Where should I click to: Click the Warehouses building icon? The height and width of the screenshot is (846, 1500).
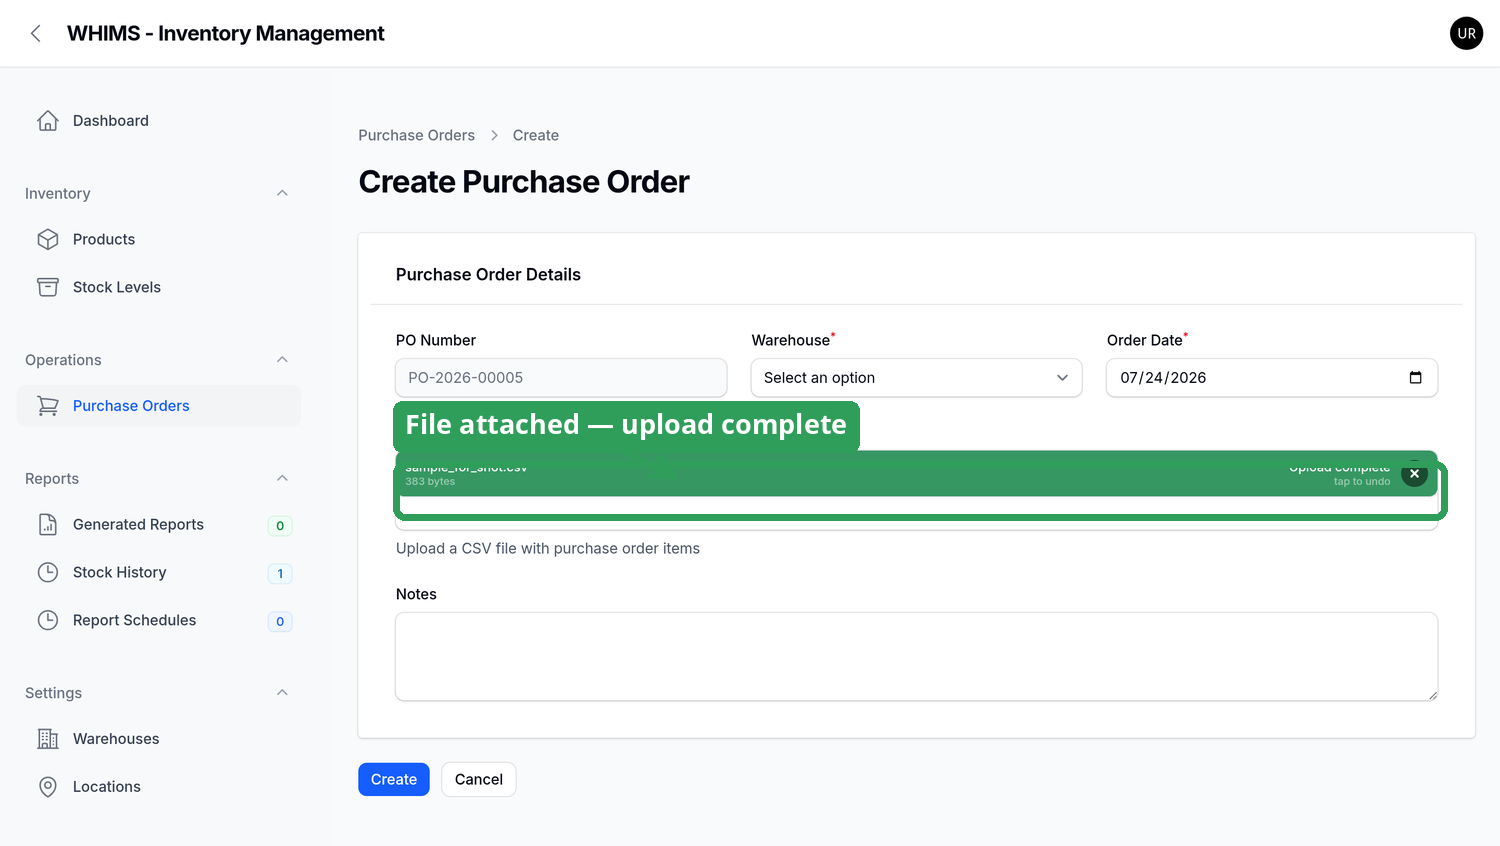click(x=48, y=739)
